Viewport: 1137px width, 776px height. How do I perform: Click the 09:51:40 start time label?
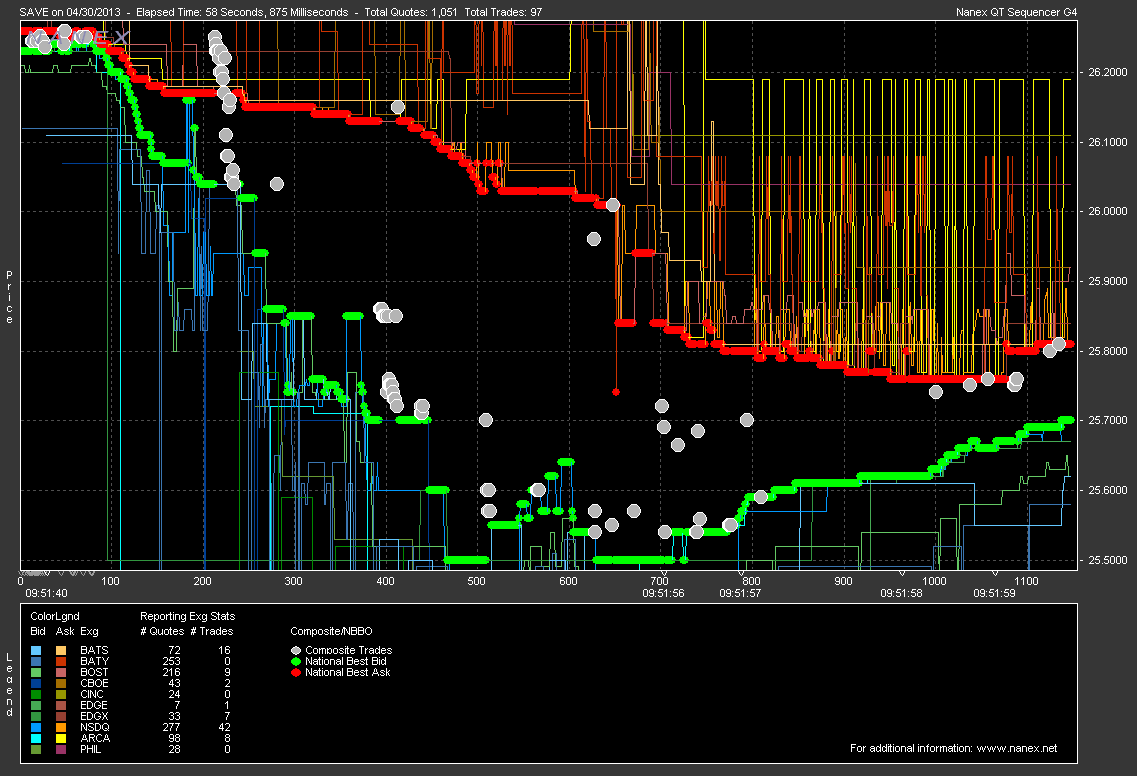pyautogui.click(x=46, y=593)
